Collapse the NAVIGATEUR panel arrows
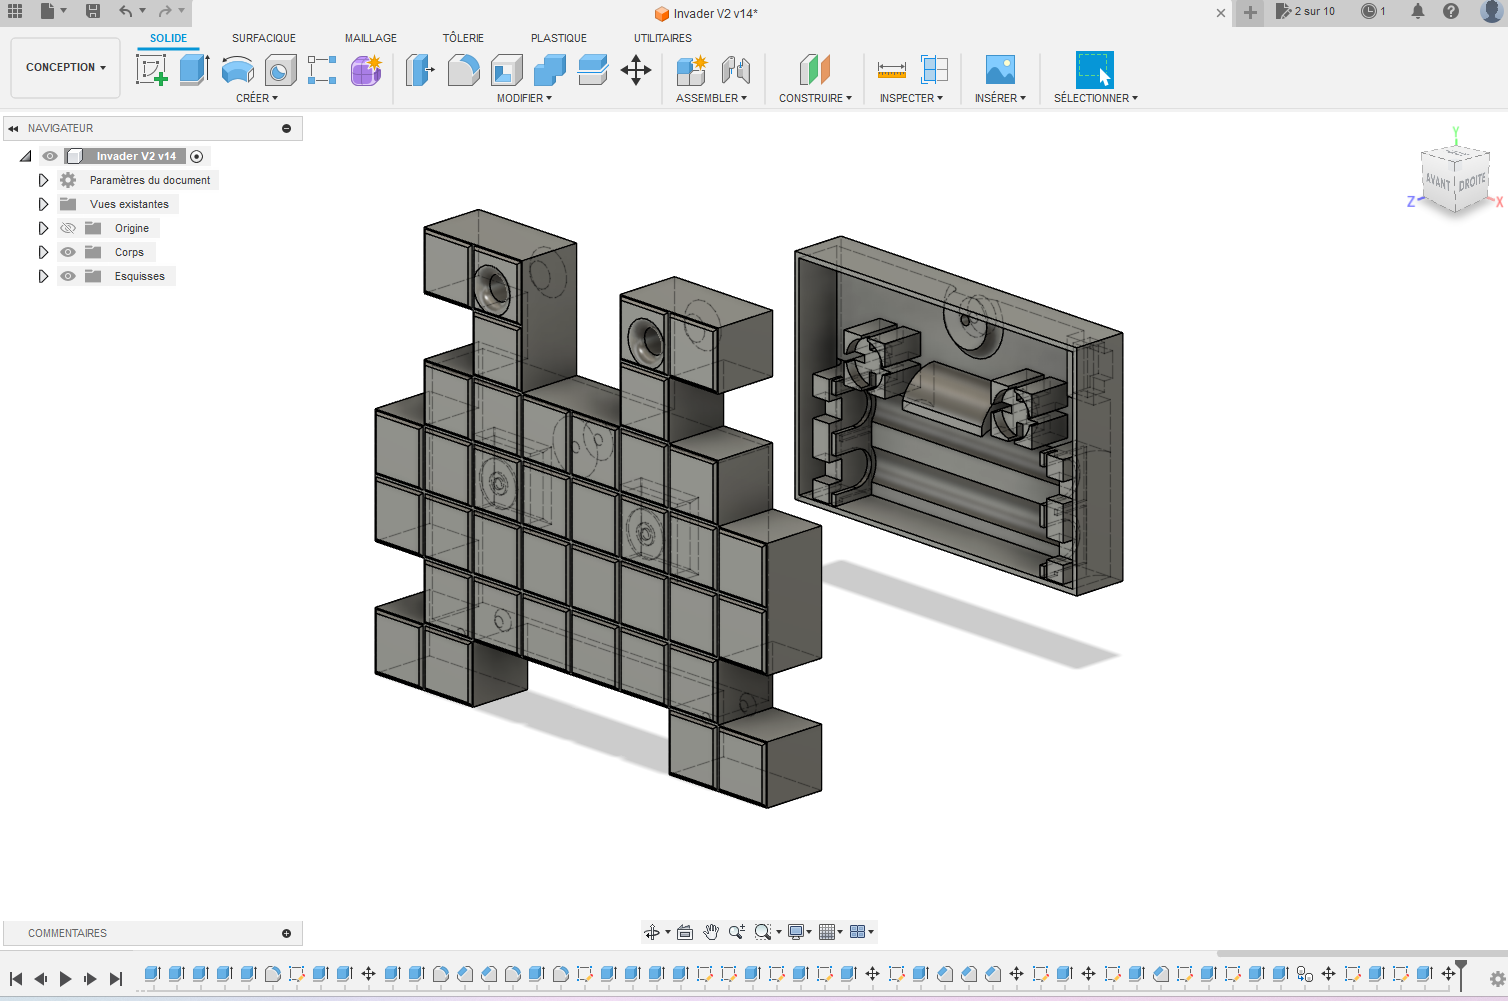The image size is (1508, 1001). (13, 128)
